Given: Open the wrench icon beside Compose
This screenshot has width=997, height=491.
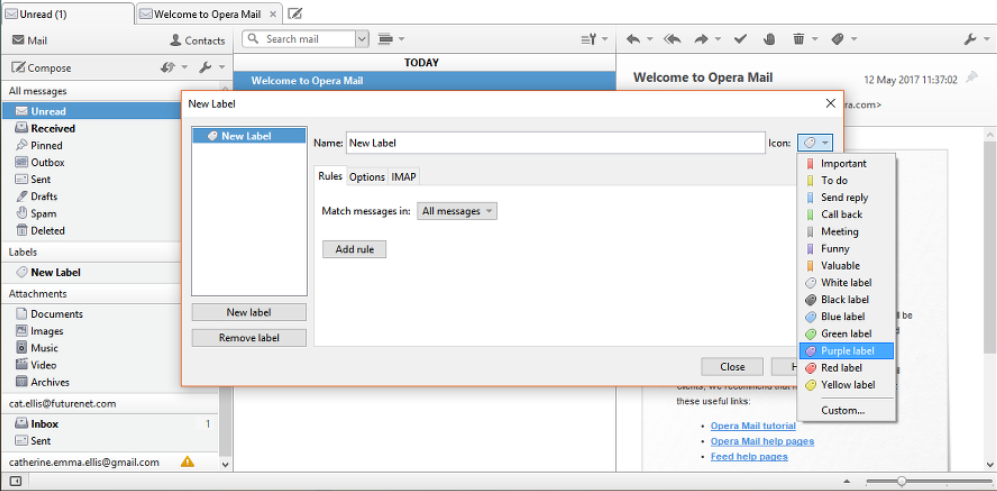Looking at the screenshot, I should [x=205, y=67].
